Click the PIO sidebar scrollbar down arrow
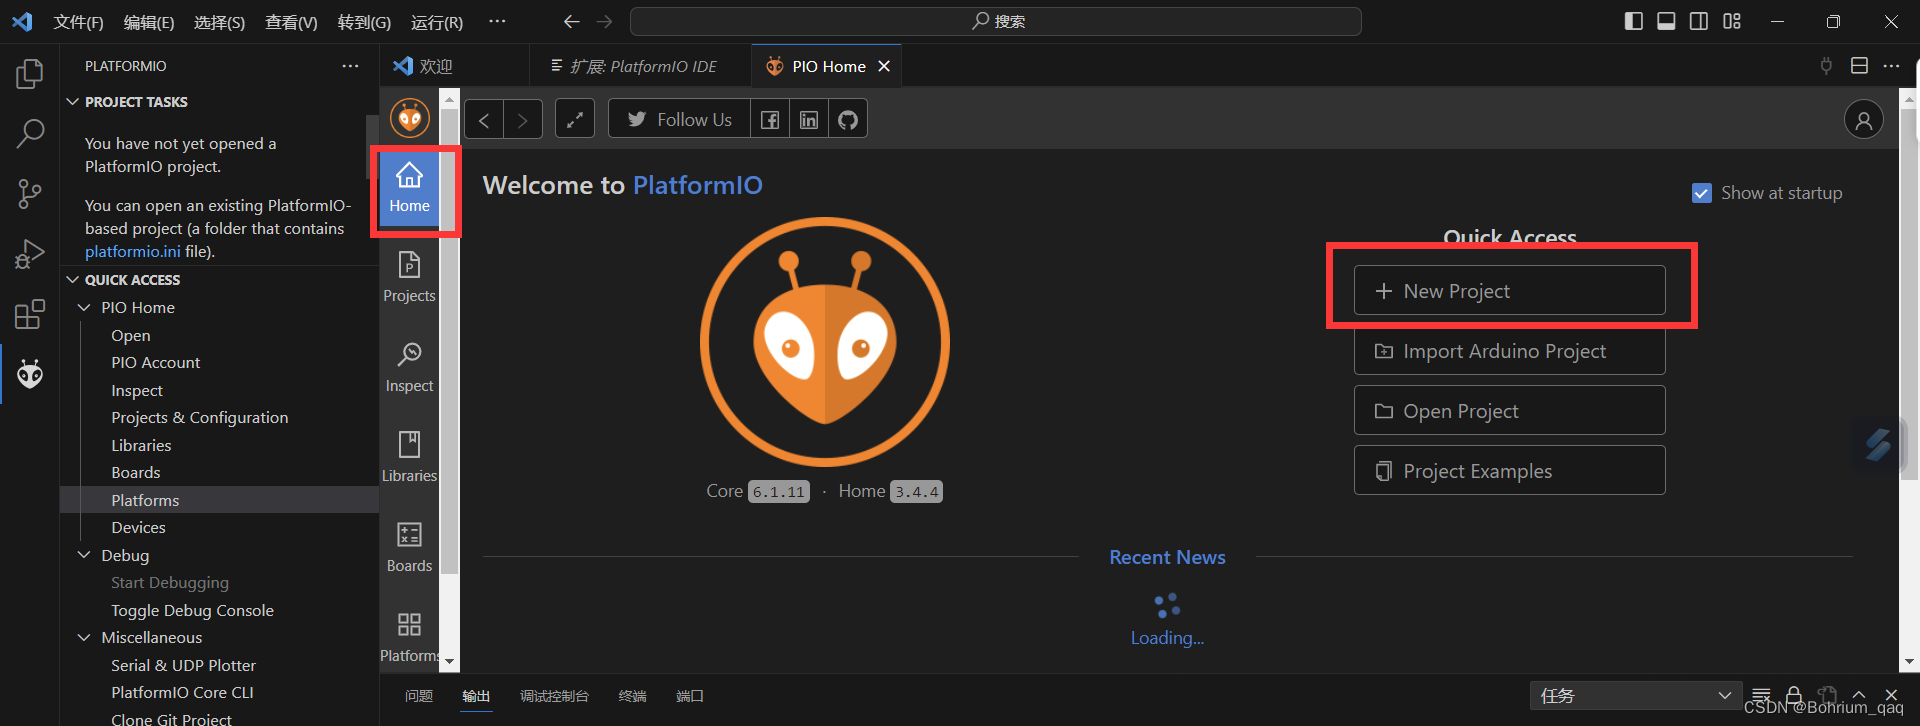This screenshot has height=726, width=1920. coord(450,661)
